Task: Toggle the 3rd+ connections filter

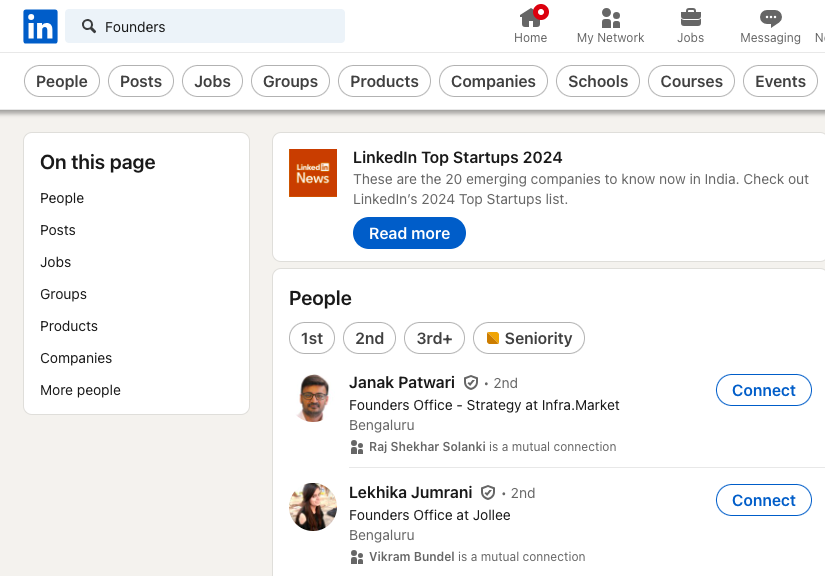Action: click(434, 338)
